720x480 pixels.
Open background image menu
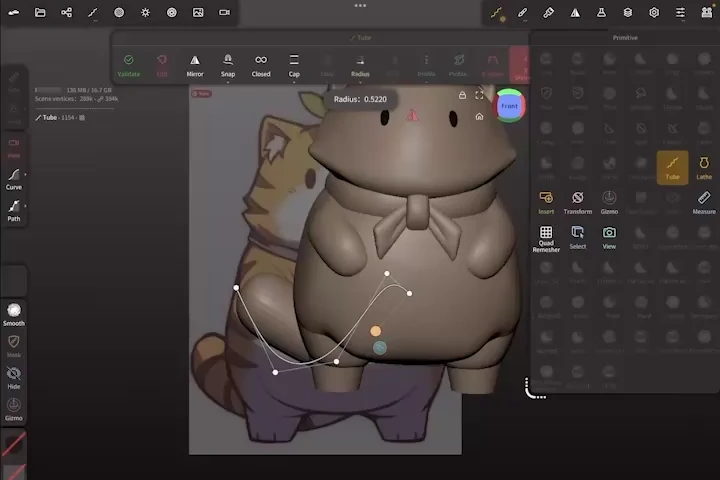(198, 12)
